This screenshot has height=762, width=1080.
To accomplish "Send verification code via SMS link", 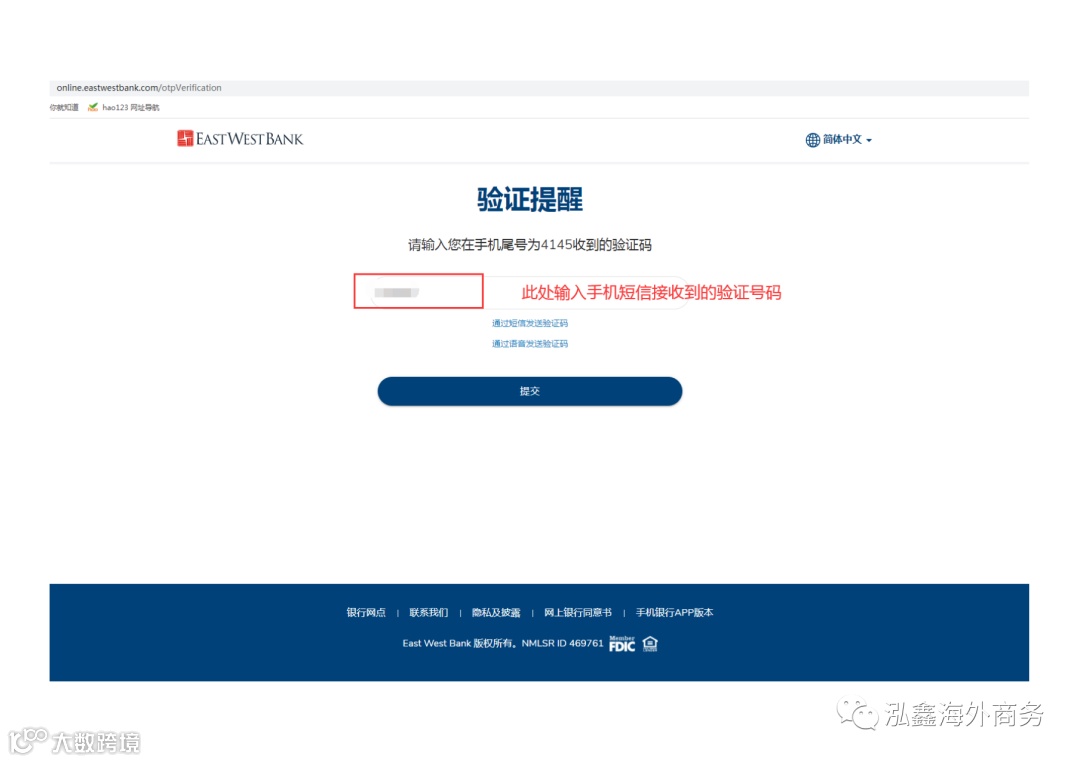I will (530, 323).
